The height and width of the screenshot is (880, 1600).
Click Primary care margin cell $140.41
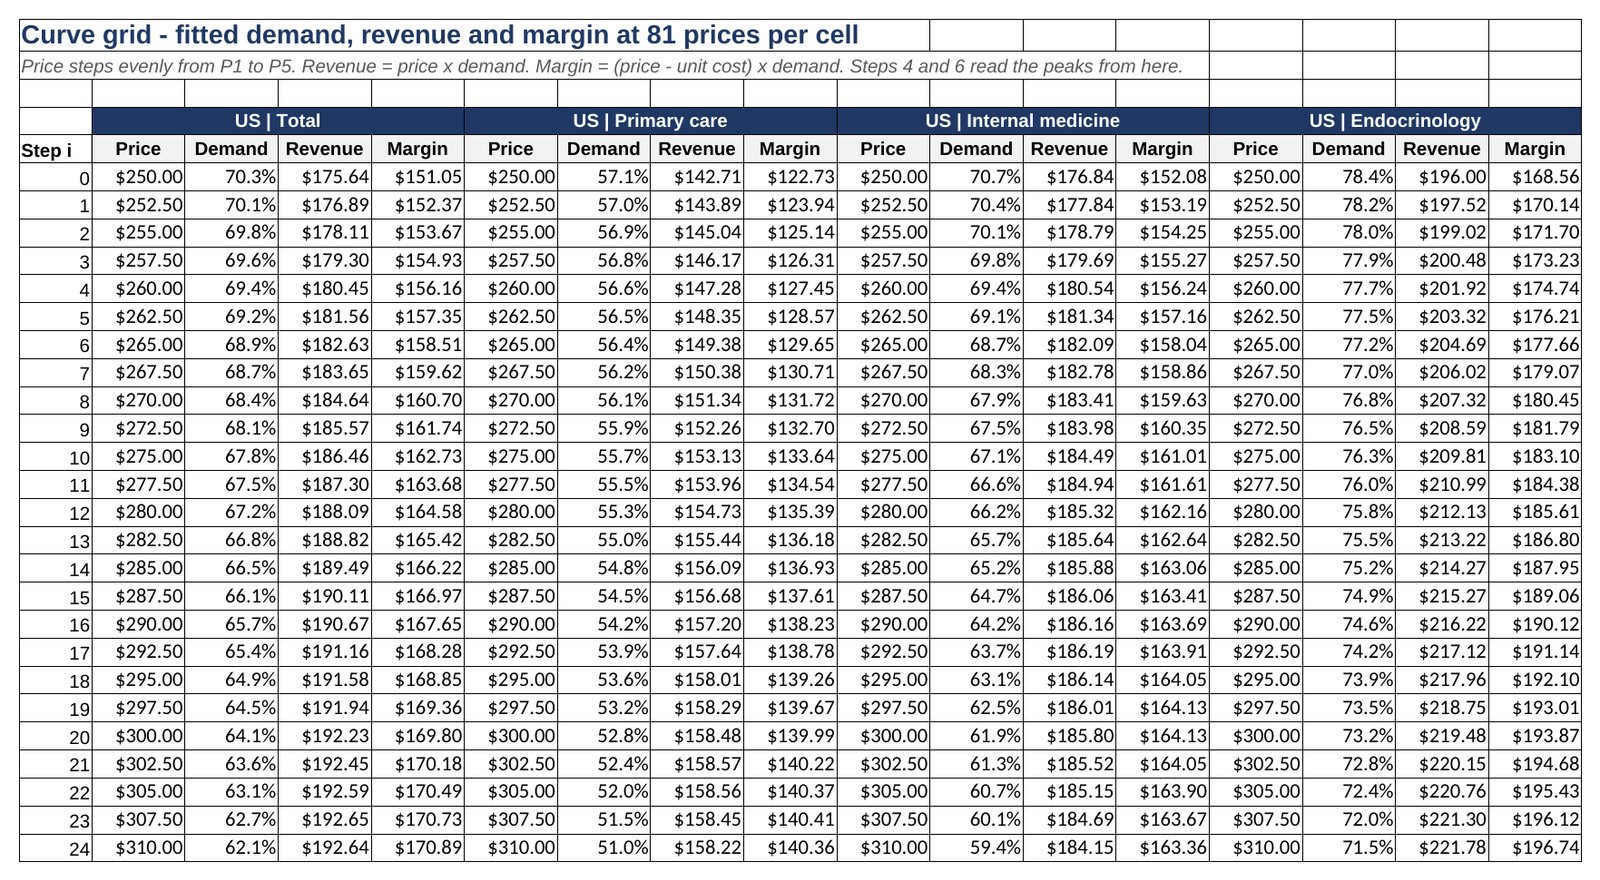[x=790, y=820]
